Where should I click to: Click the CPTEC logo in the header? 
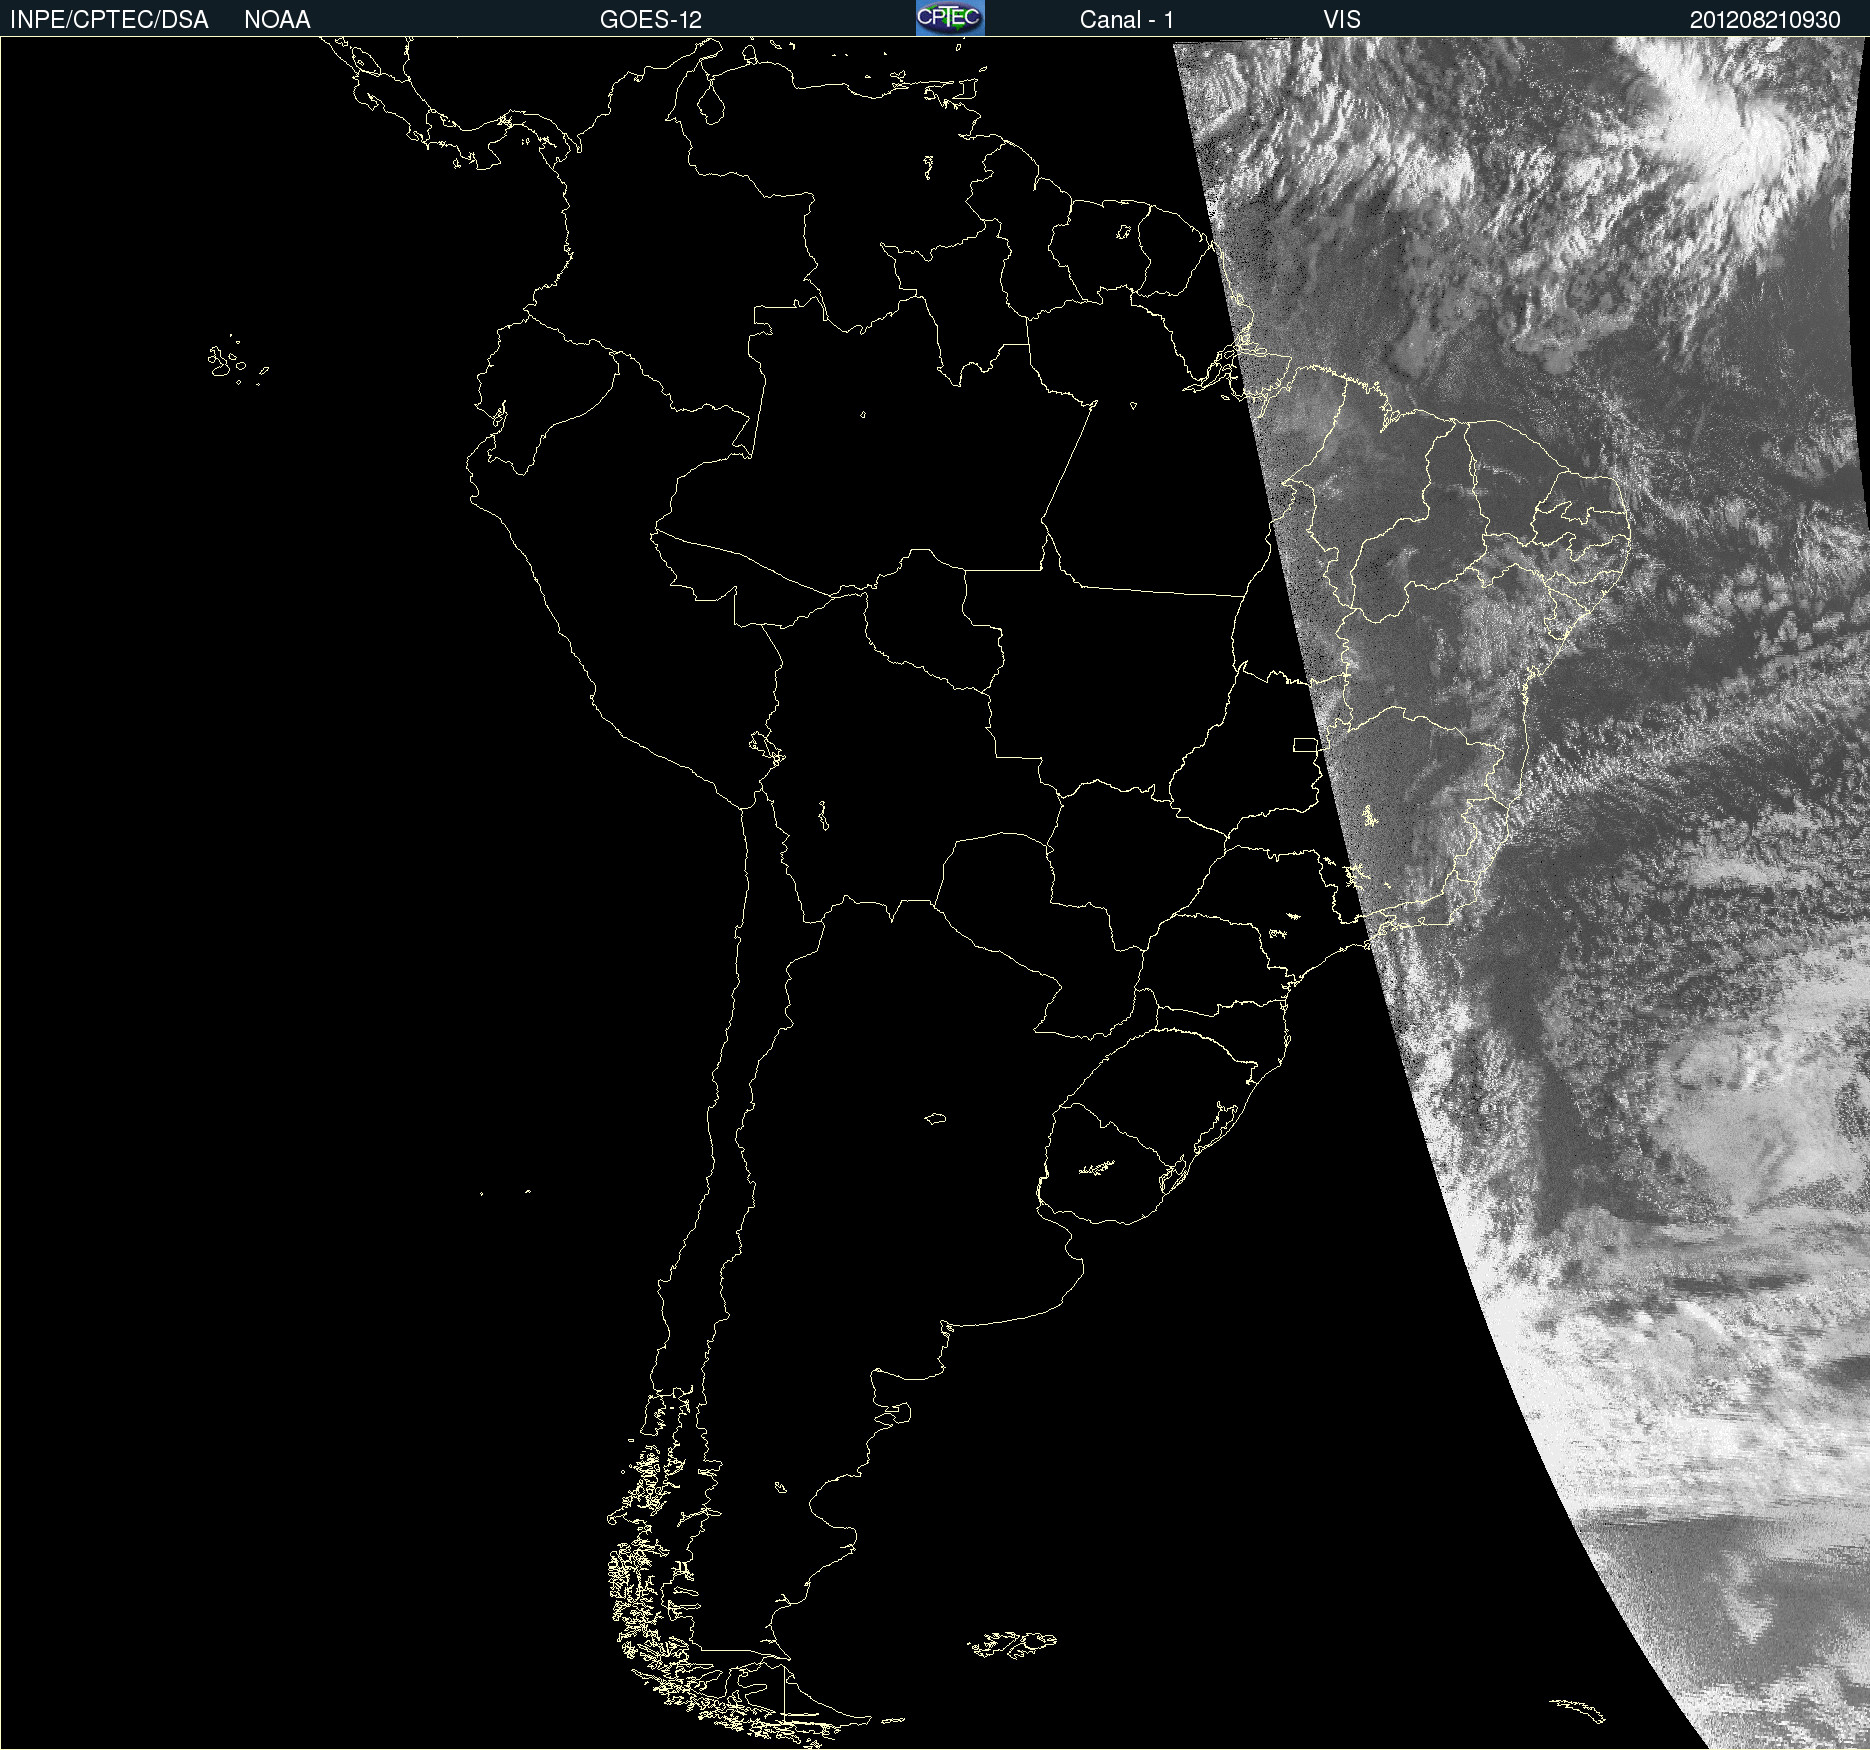tap(950, 18)
